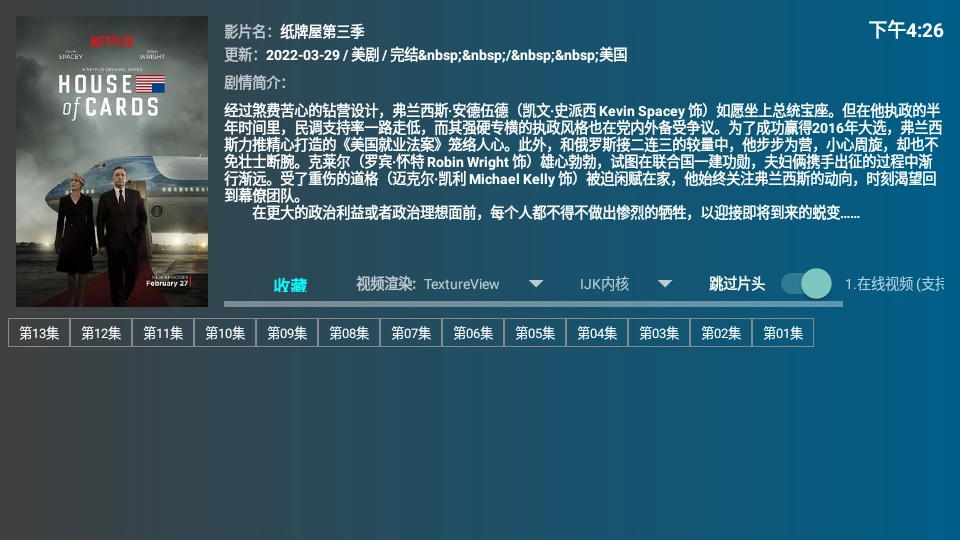Expand the IJK内核 player kernel dropdown
960x540 pixels.
click(x=605, y=284)
